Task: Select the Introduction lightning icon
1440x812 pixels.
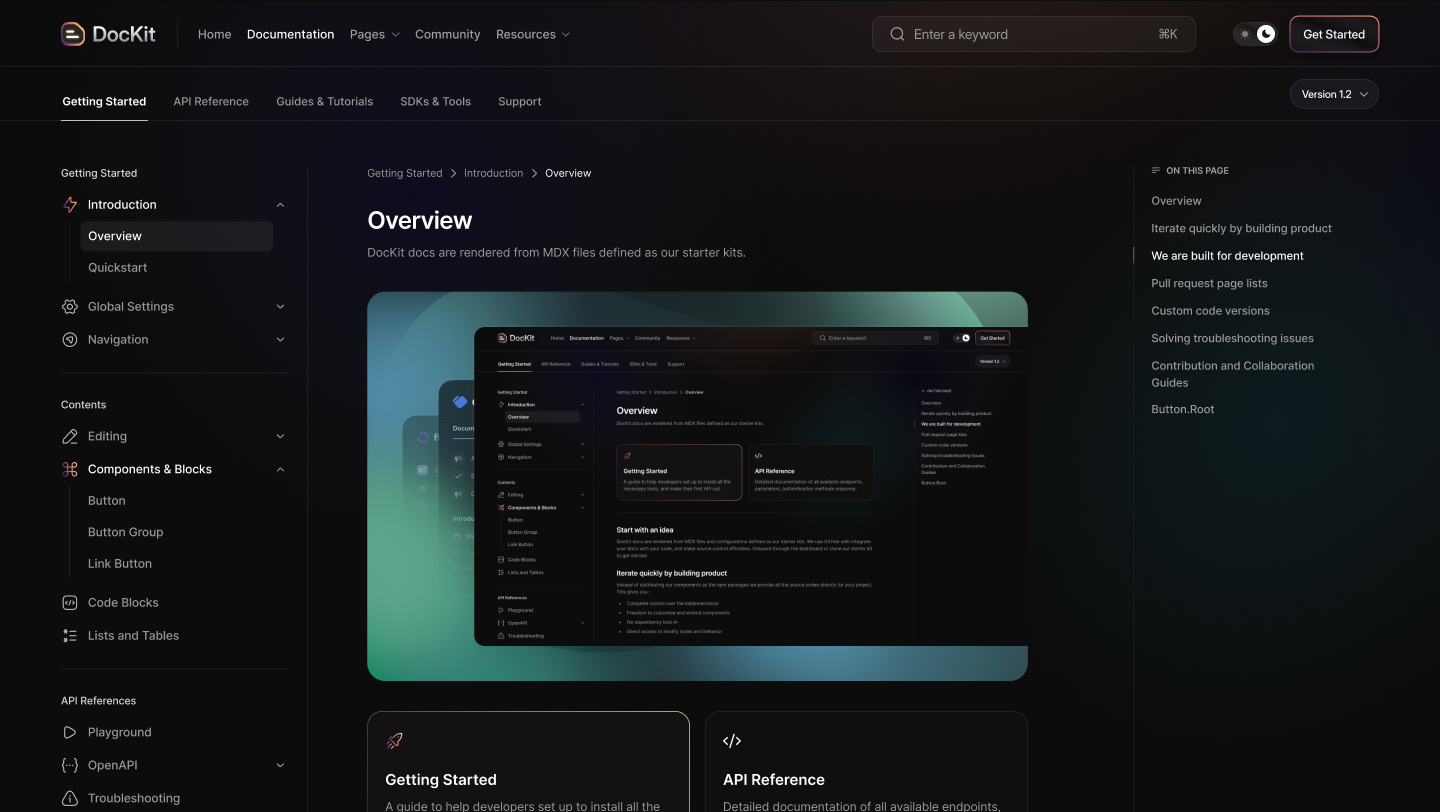Action: pyautogui.click(x=70, y=204)
